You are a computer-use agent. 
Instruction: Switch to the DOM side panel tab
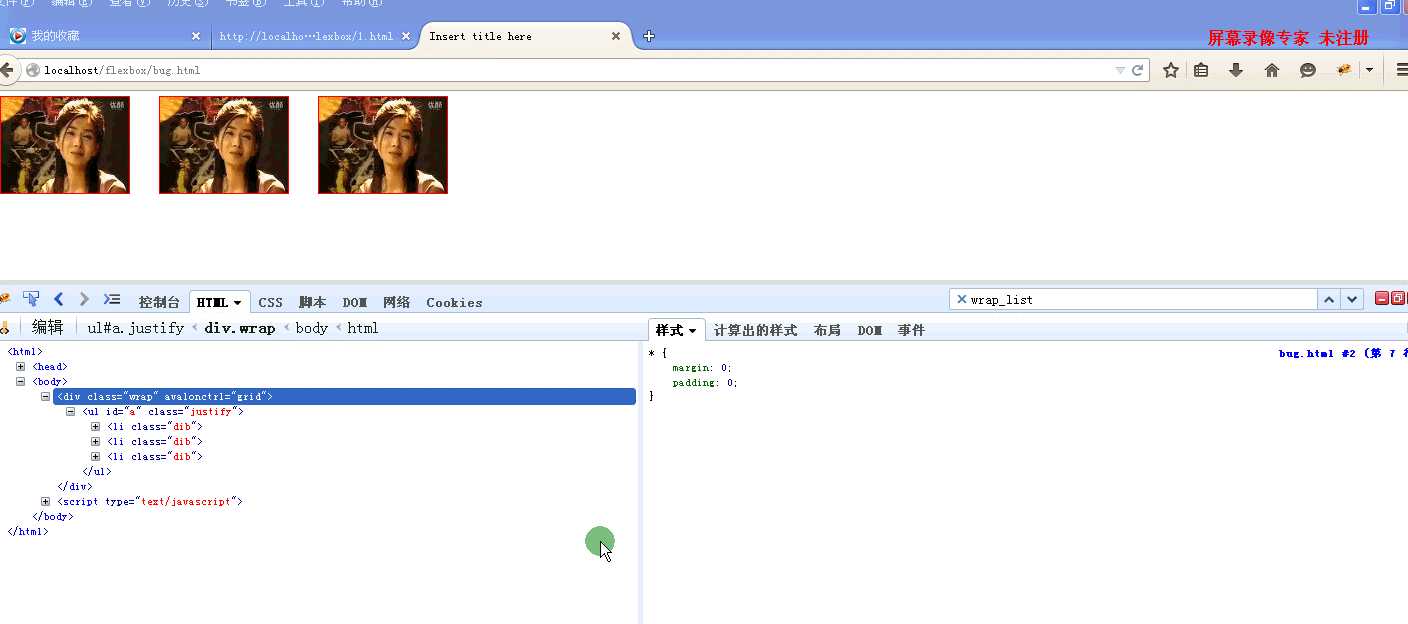click(x=869, y=330)
